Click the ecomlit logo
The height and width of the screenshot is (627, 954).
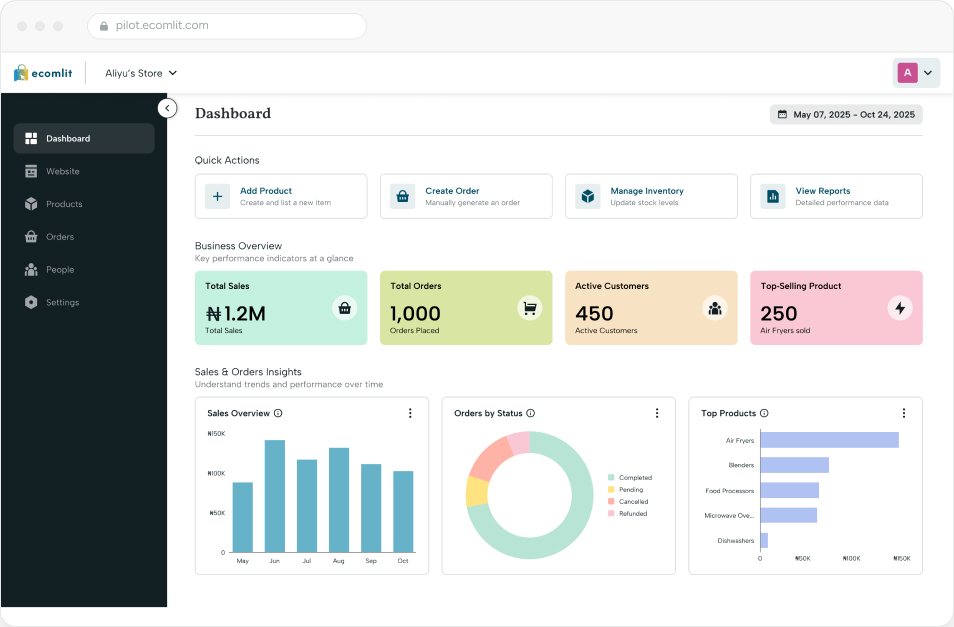43,73
